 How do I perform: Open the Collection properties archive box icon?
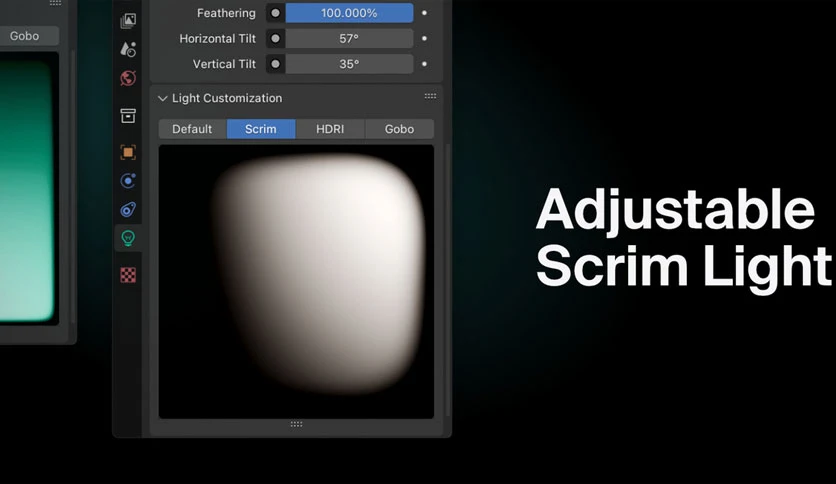128,116
